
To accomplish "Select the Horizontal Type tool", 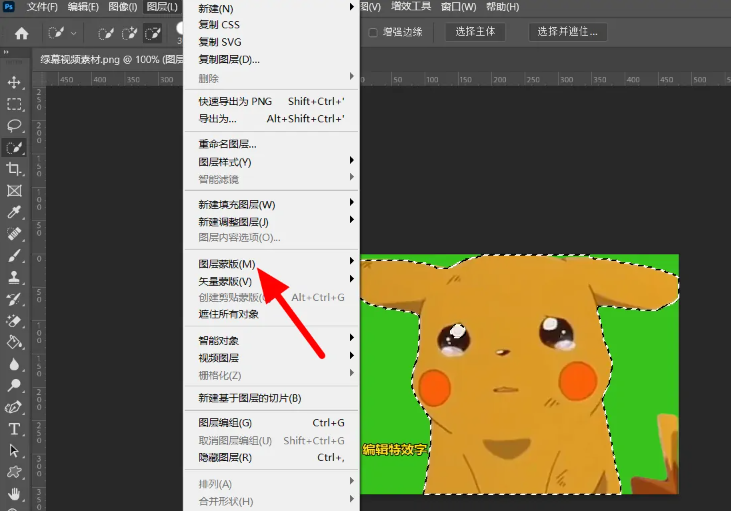I will pos(15,429).
